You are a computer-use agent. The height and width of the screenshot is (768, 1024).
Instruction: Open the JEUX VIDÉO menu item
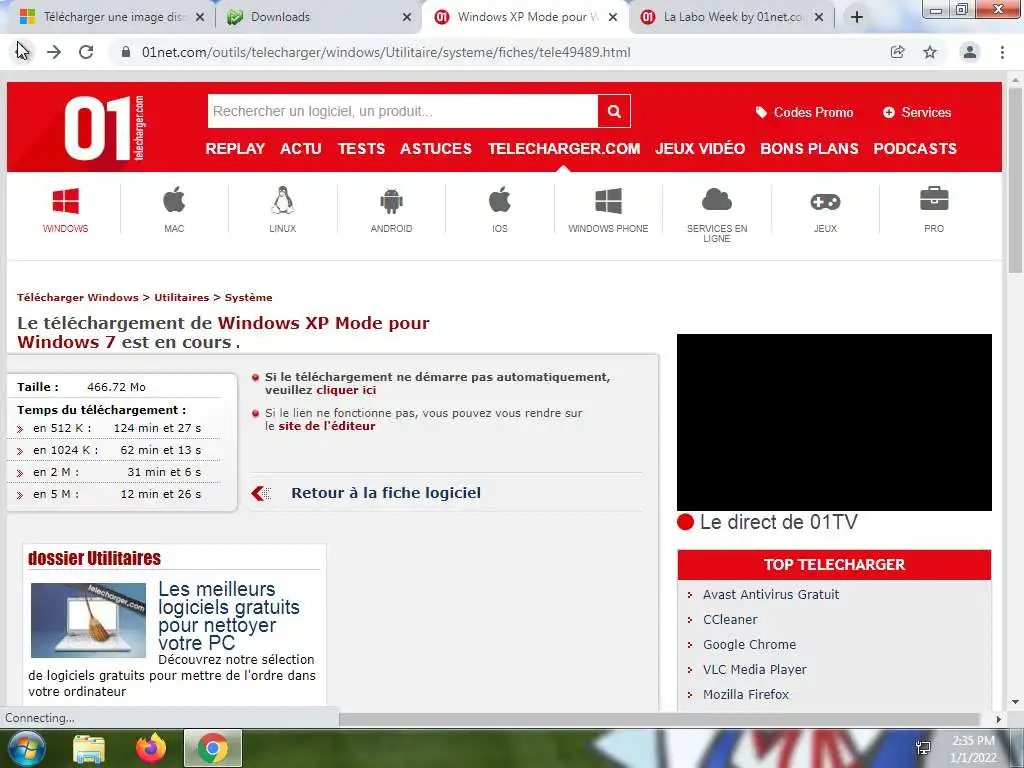(x=700, y=149)
